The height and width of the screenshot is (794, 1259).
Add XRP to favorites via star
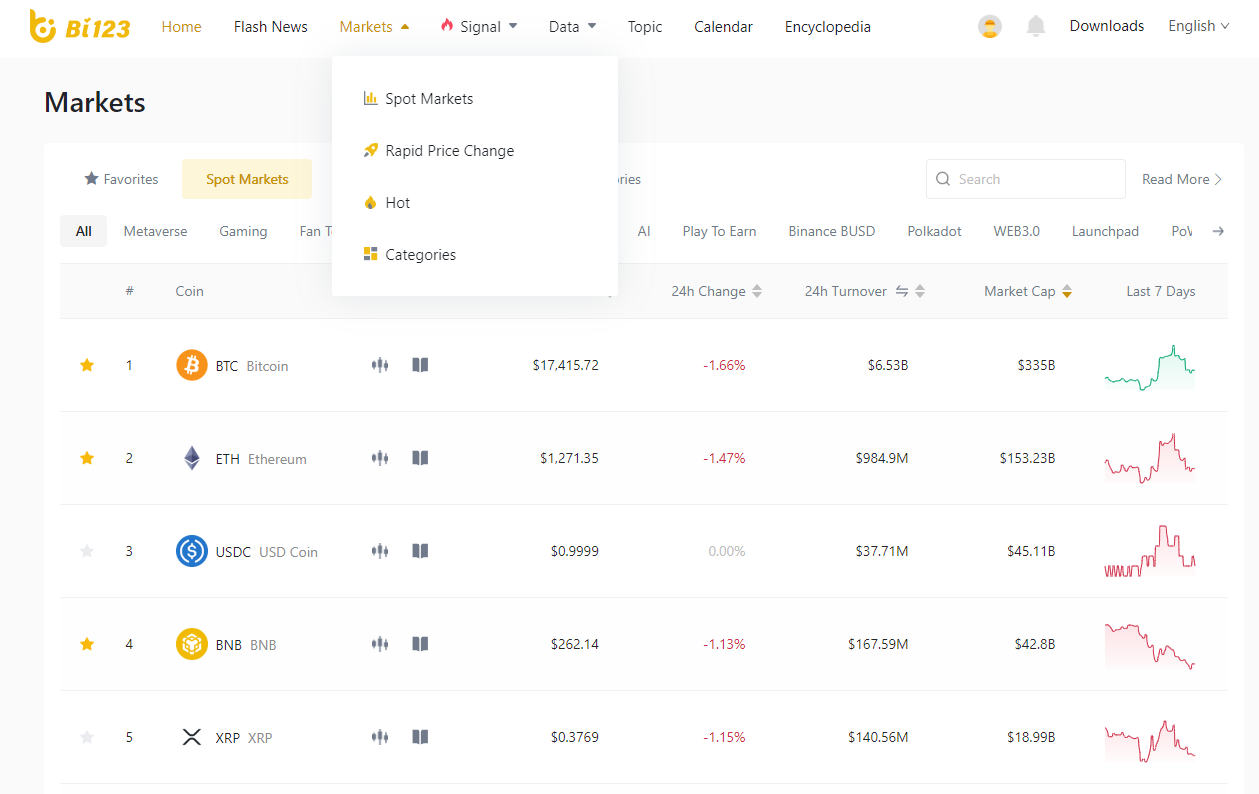87,737
